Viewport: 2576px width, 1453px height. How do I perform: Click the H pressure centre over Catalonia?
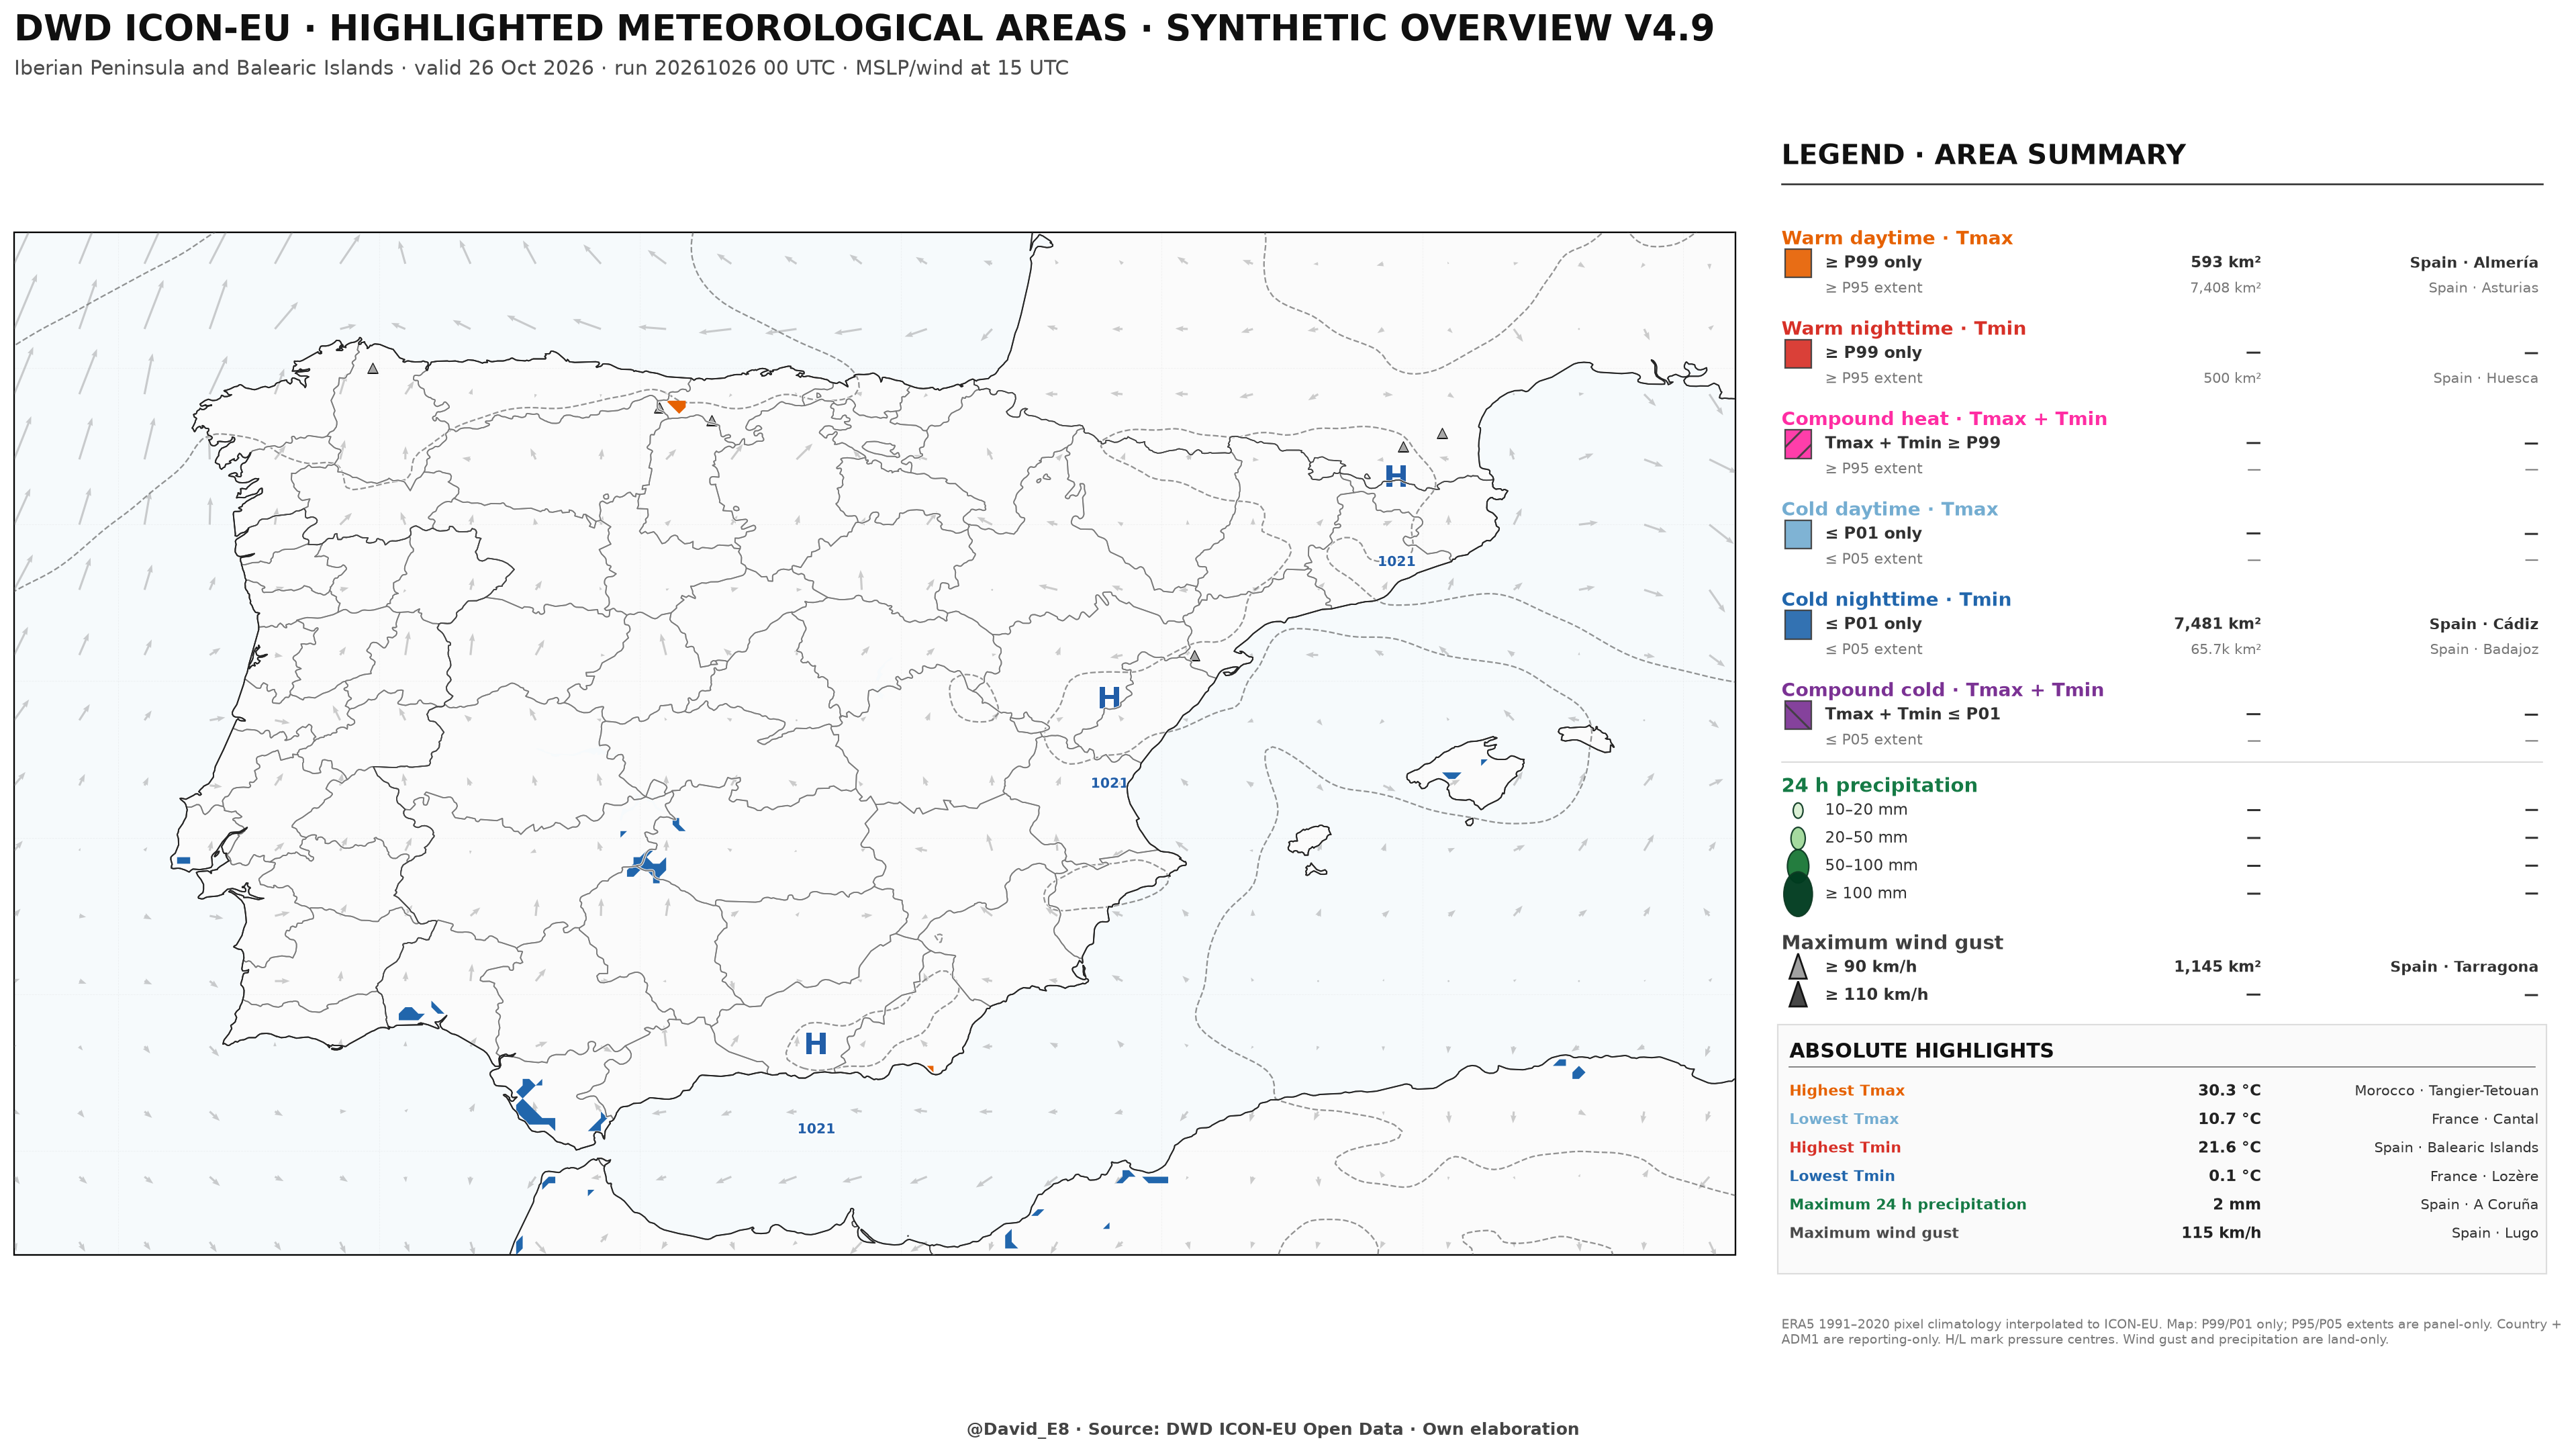pos(1395,476)
